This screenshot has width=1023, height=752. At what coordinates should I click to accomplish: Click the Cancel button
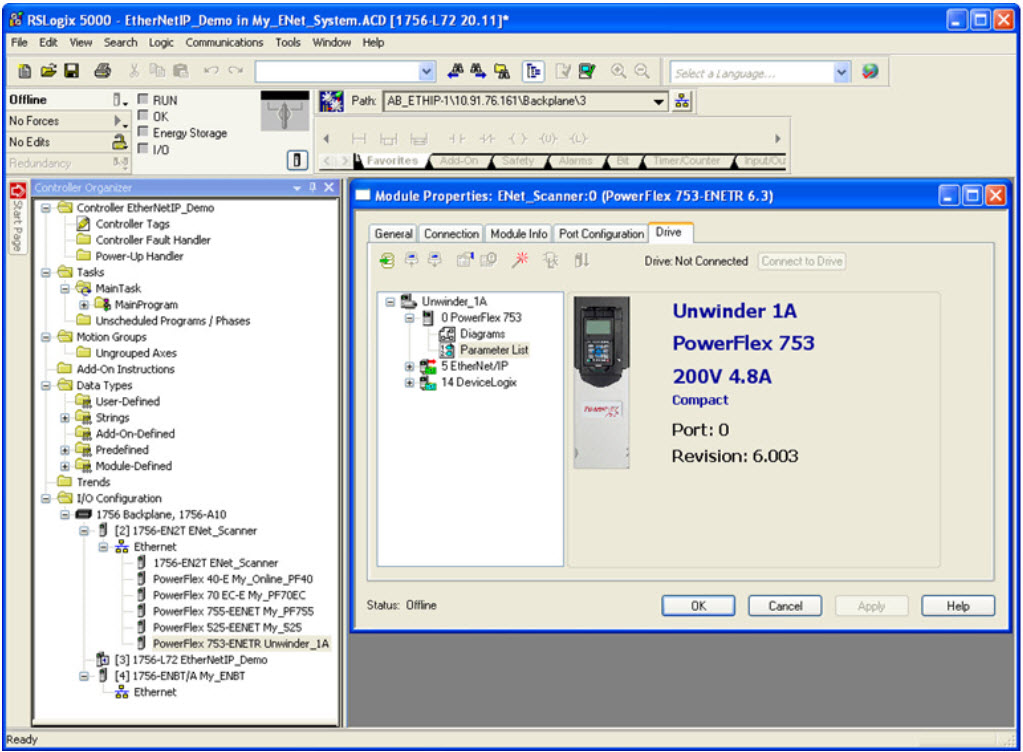(785, 606)
